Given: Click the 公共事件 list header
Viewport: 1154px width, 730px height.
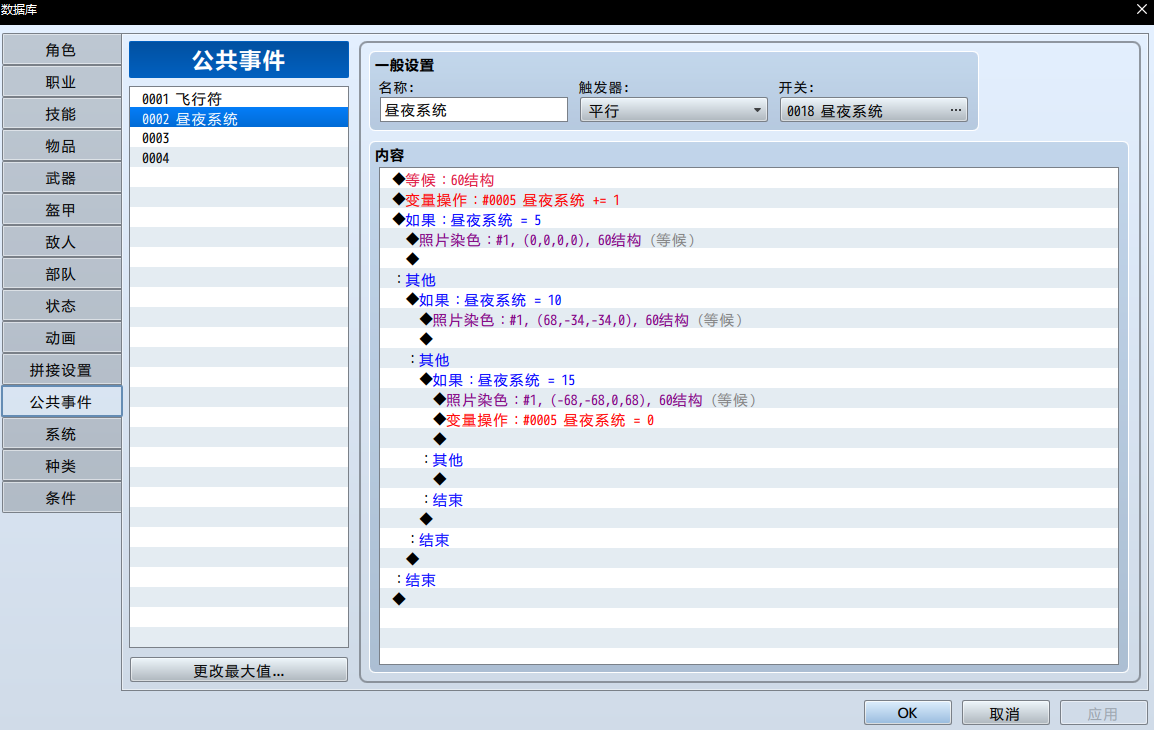Looking at the screenshot, I should click(238, 60).
